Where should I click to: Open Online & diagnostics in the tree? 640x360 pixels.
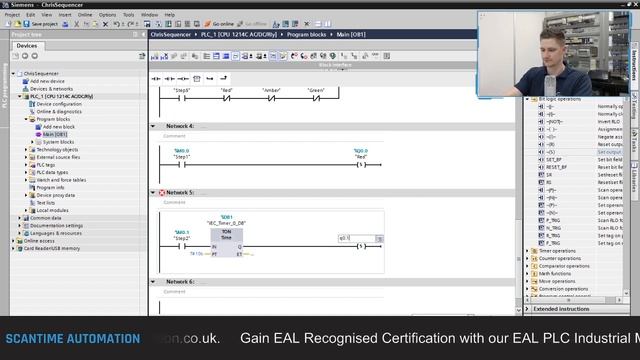59,112
